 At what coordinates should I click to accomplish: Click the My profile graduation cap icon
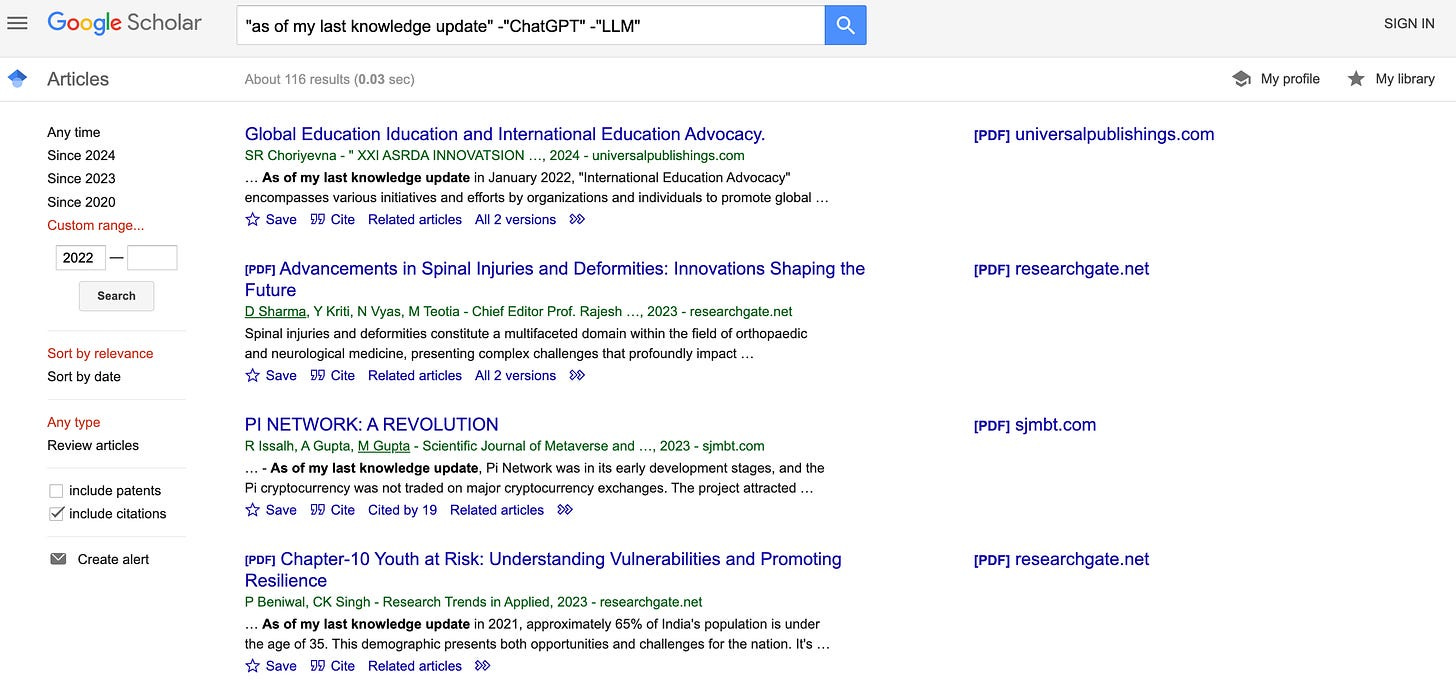(x=1241, y=79)
